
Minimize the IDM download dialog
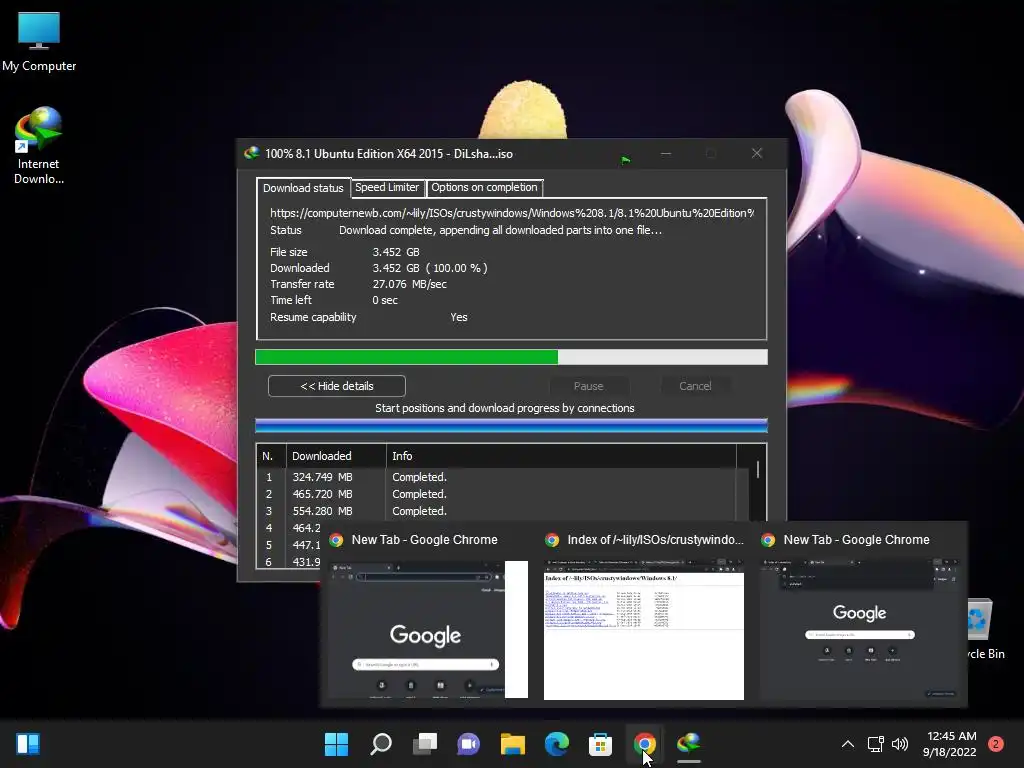coord(666,153)
